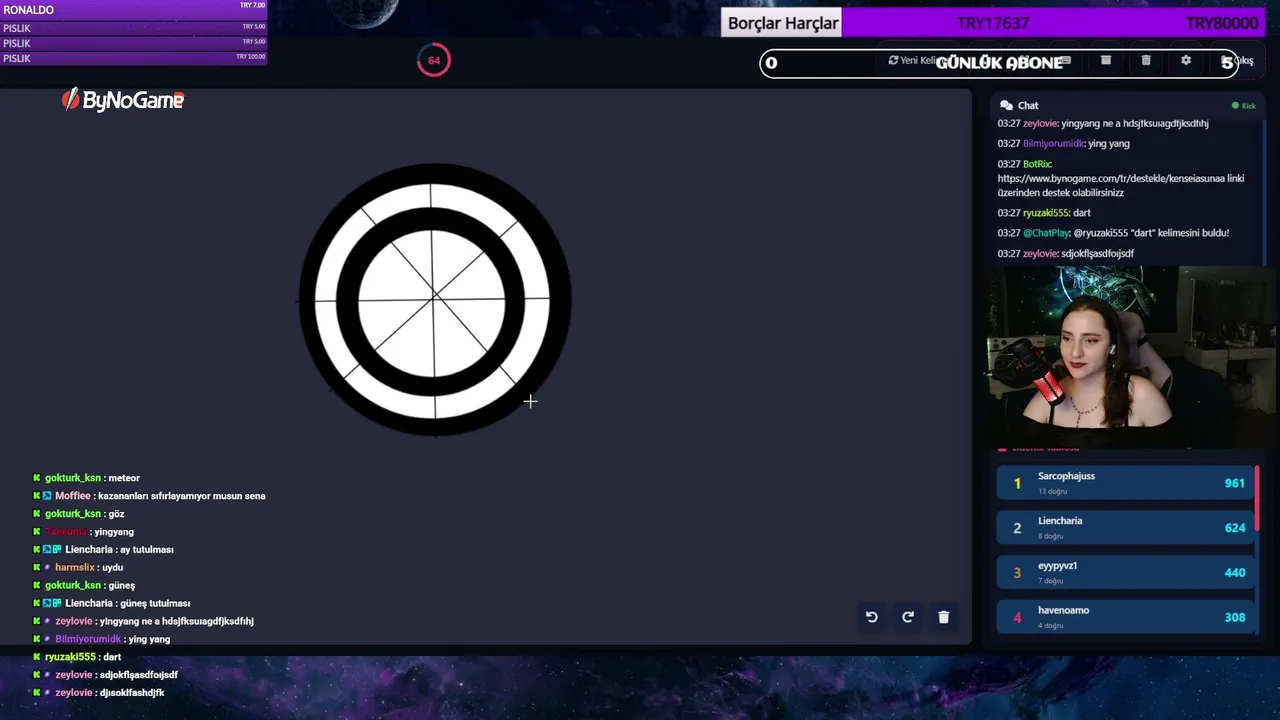Select havenoamo leaderboard row

pos(1126,617)
